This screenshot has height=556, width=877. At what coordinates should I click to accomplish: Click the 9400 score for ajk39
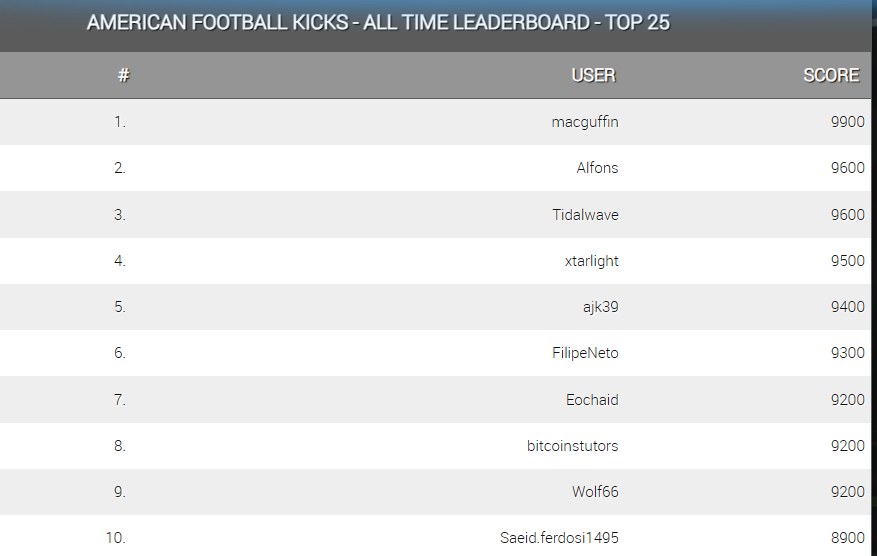847,307
